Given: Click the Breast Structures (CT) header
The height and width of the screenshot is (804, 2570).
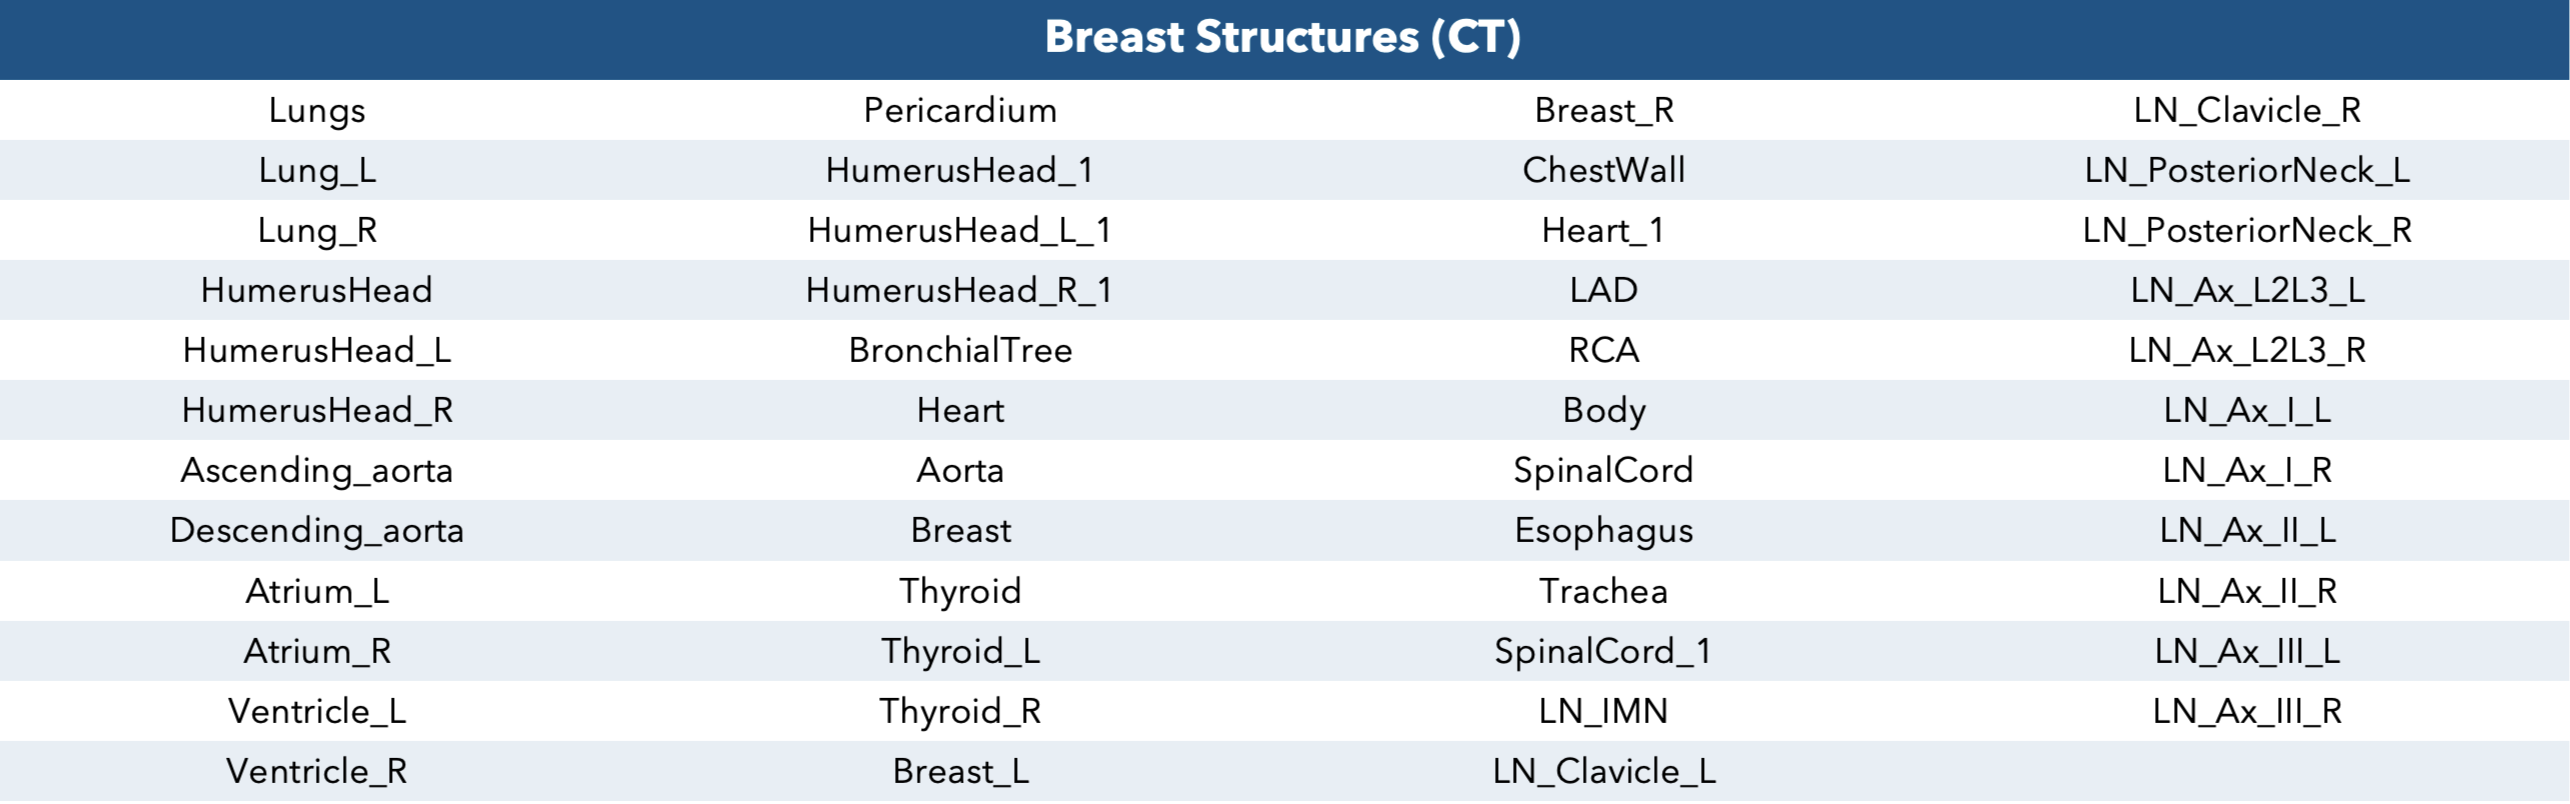Looking at the screenshot, I should pyautogui.click(x=1283, y=37).
